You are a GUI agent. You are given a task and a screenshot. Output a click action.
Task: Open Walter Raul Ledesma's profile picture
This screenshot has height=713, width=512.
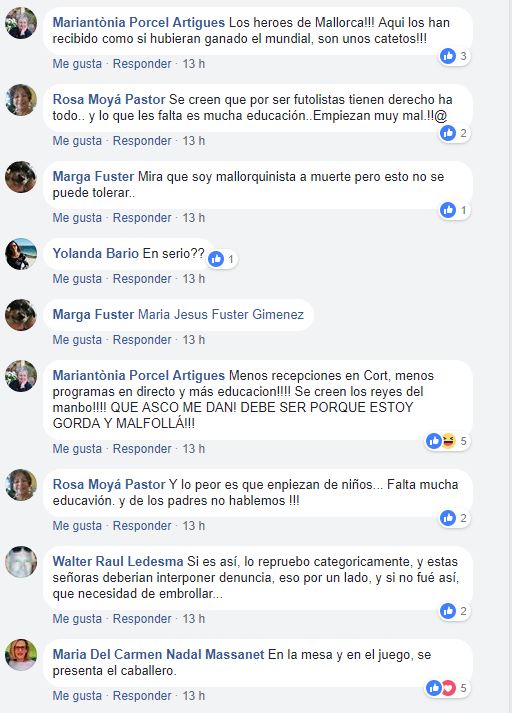pyautogui.click(x=21, y=562)
